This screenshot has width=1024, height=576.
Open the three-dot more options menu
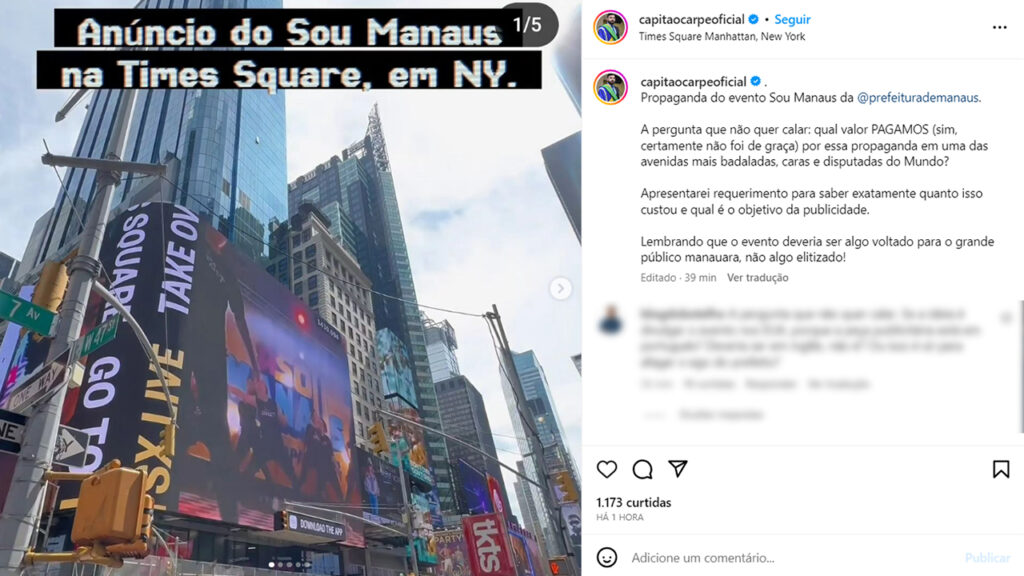pyautogui.click(x=999, y=27)
